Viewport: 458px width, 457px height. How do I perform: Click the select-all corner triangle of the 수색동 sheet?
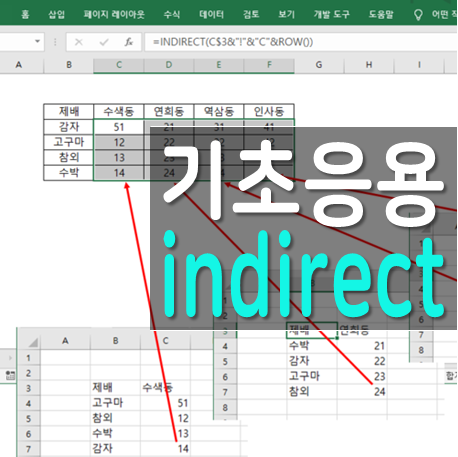tap(32, 342)
